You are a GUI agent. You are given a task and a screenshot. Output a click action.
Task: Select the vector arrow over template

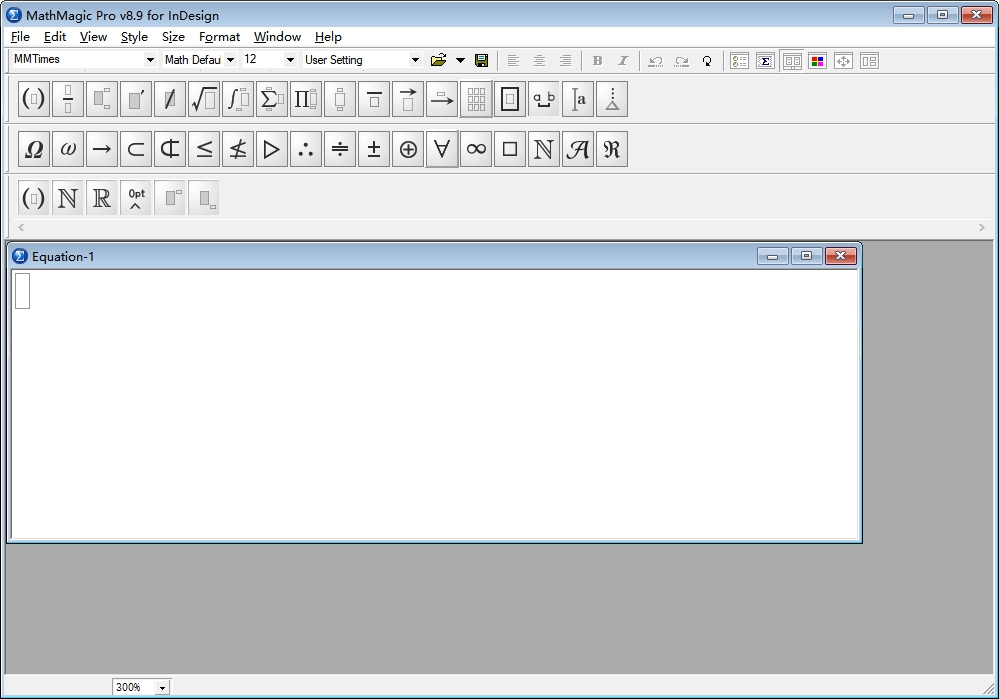(x=408, y=99)
